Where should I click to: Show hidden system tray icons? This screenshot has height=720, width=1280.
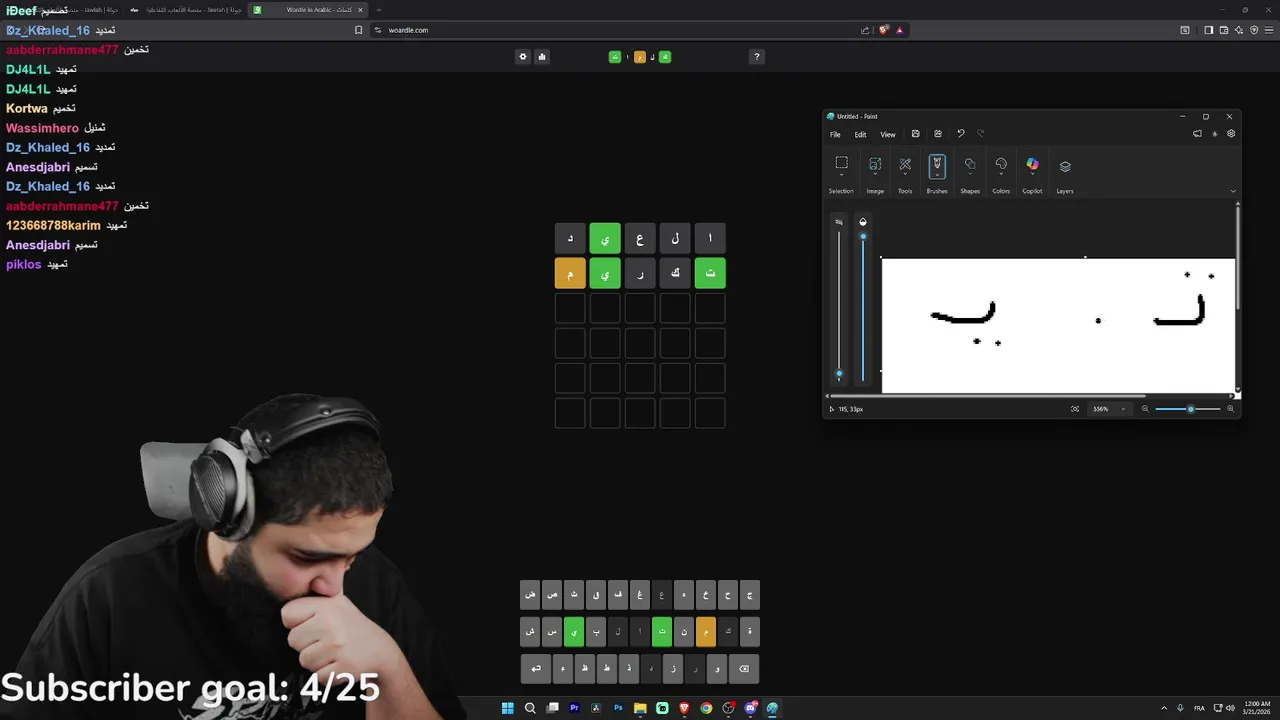tap(1163, 708)
